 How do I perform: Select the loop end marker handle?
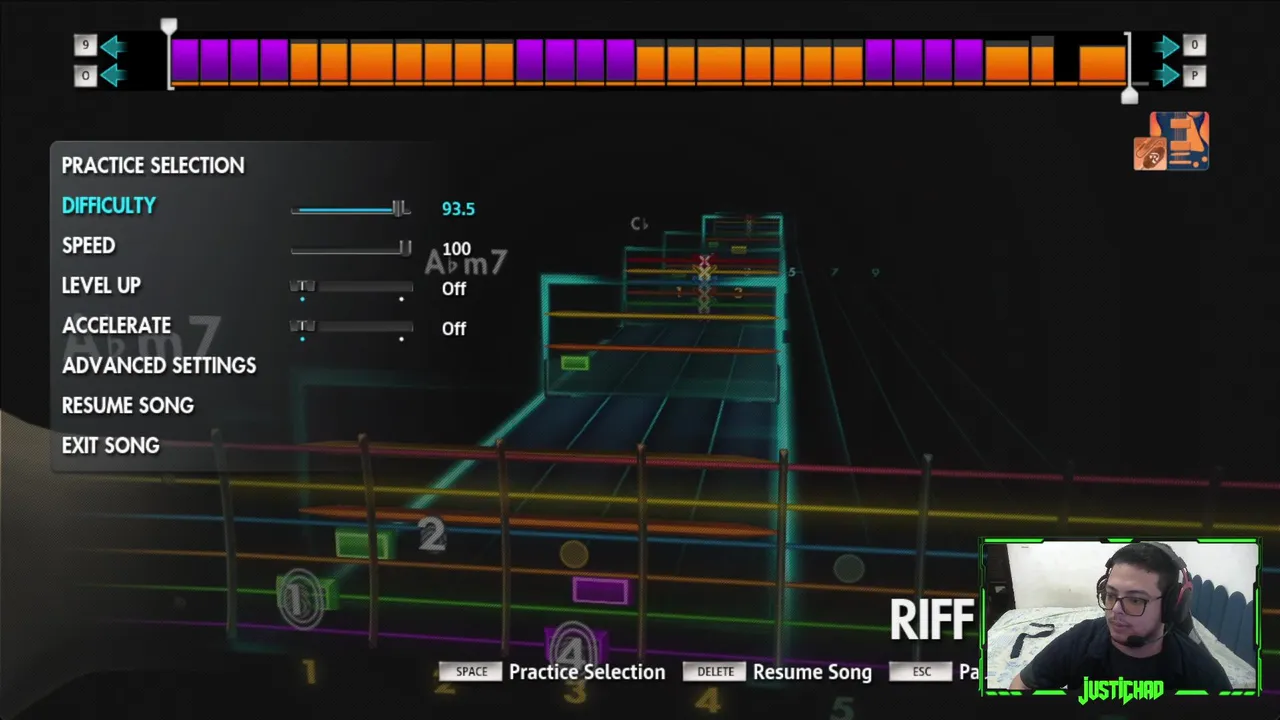tap(1130, 96)
